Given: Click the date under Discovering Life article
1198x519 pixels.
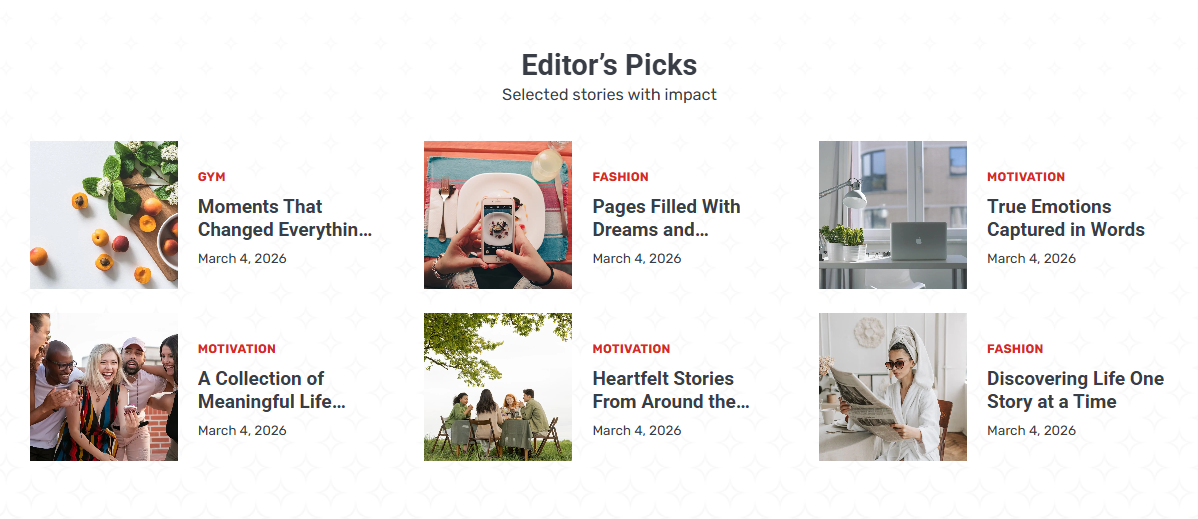Looking at the screenshot, I should point(1031,430).
